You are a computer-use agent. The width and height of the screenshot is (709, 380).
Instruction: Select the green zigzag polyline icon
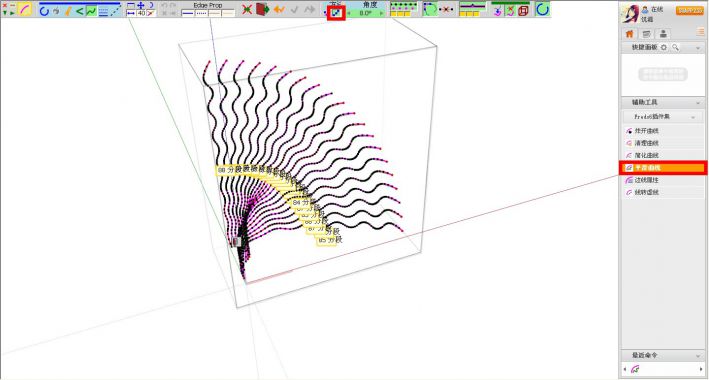coord(91,11)
